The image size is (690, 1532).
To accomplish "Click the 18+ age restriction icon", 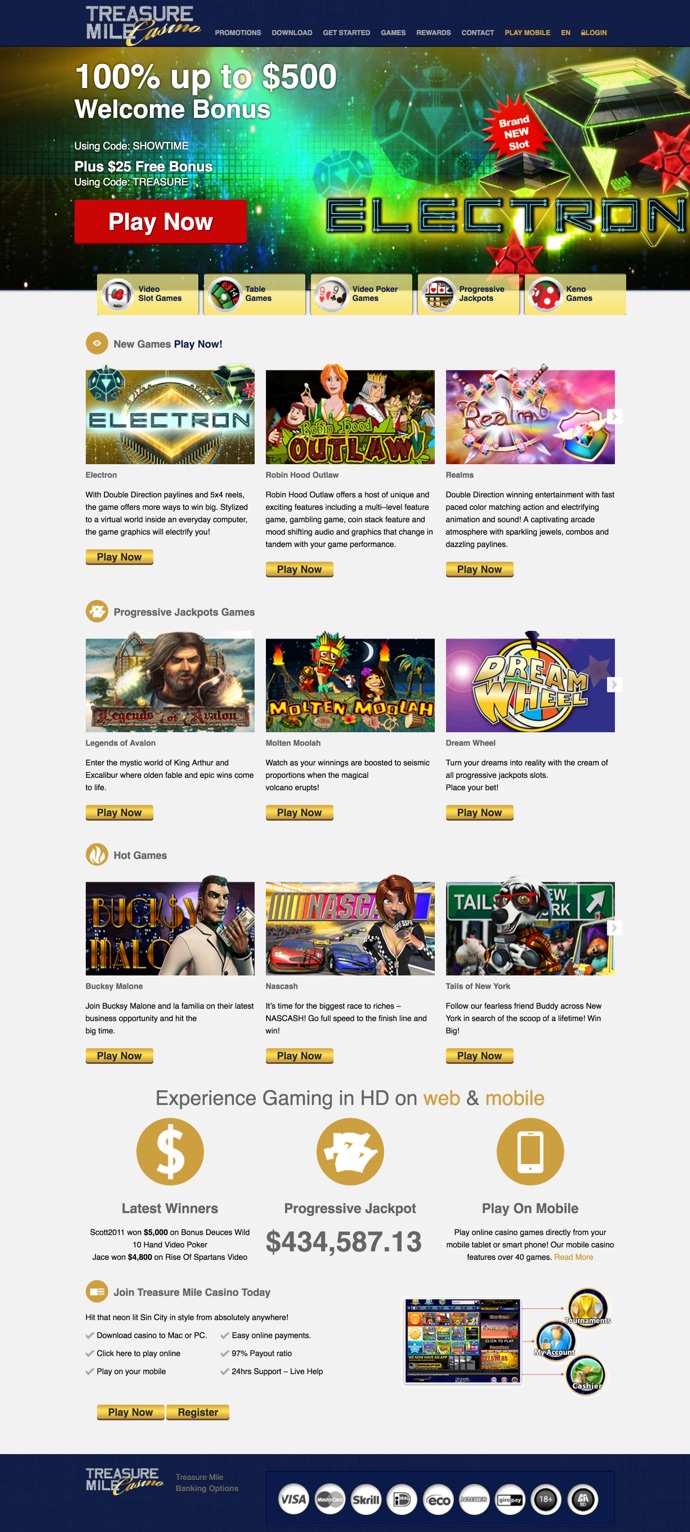I will [546, 1499].
